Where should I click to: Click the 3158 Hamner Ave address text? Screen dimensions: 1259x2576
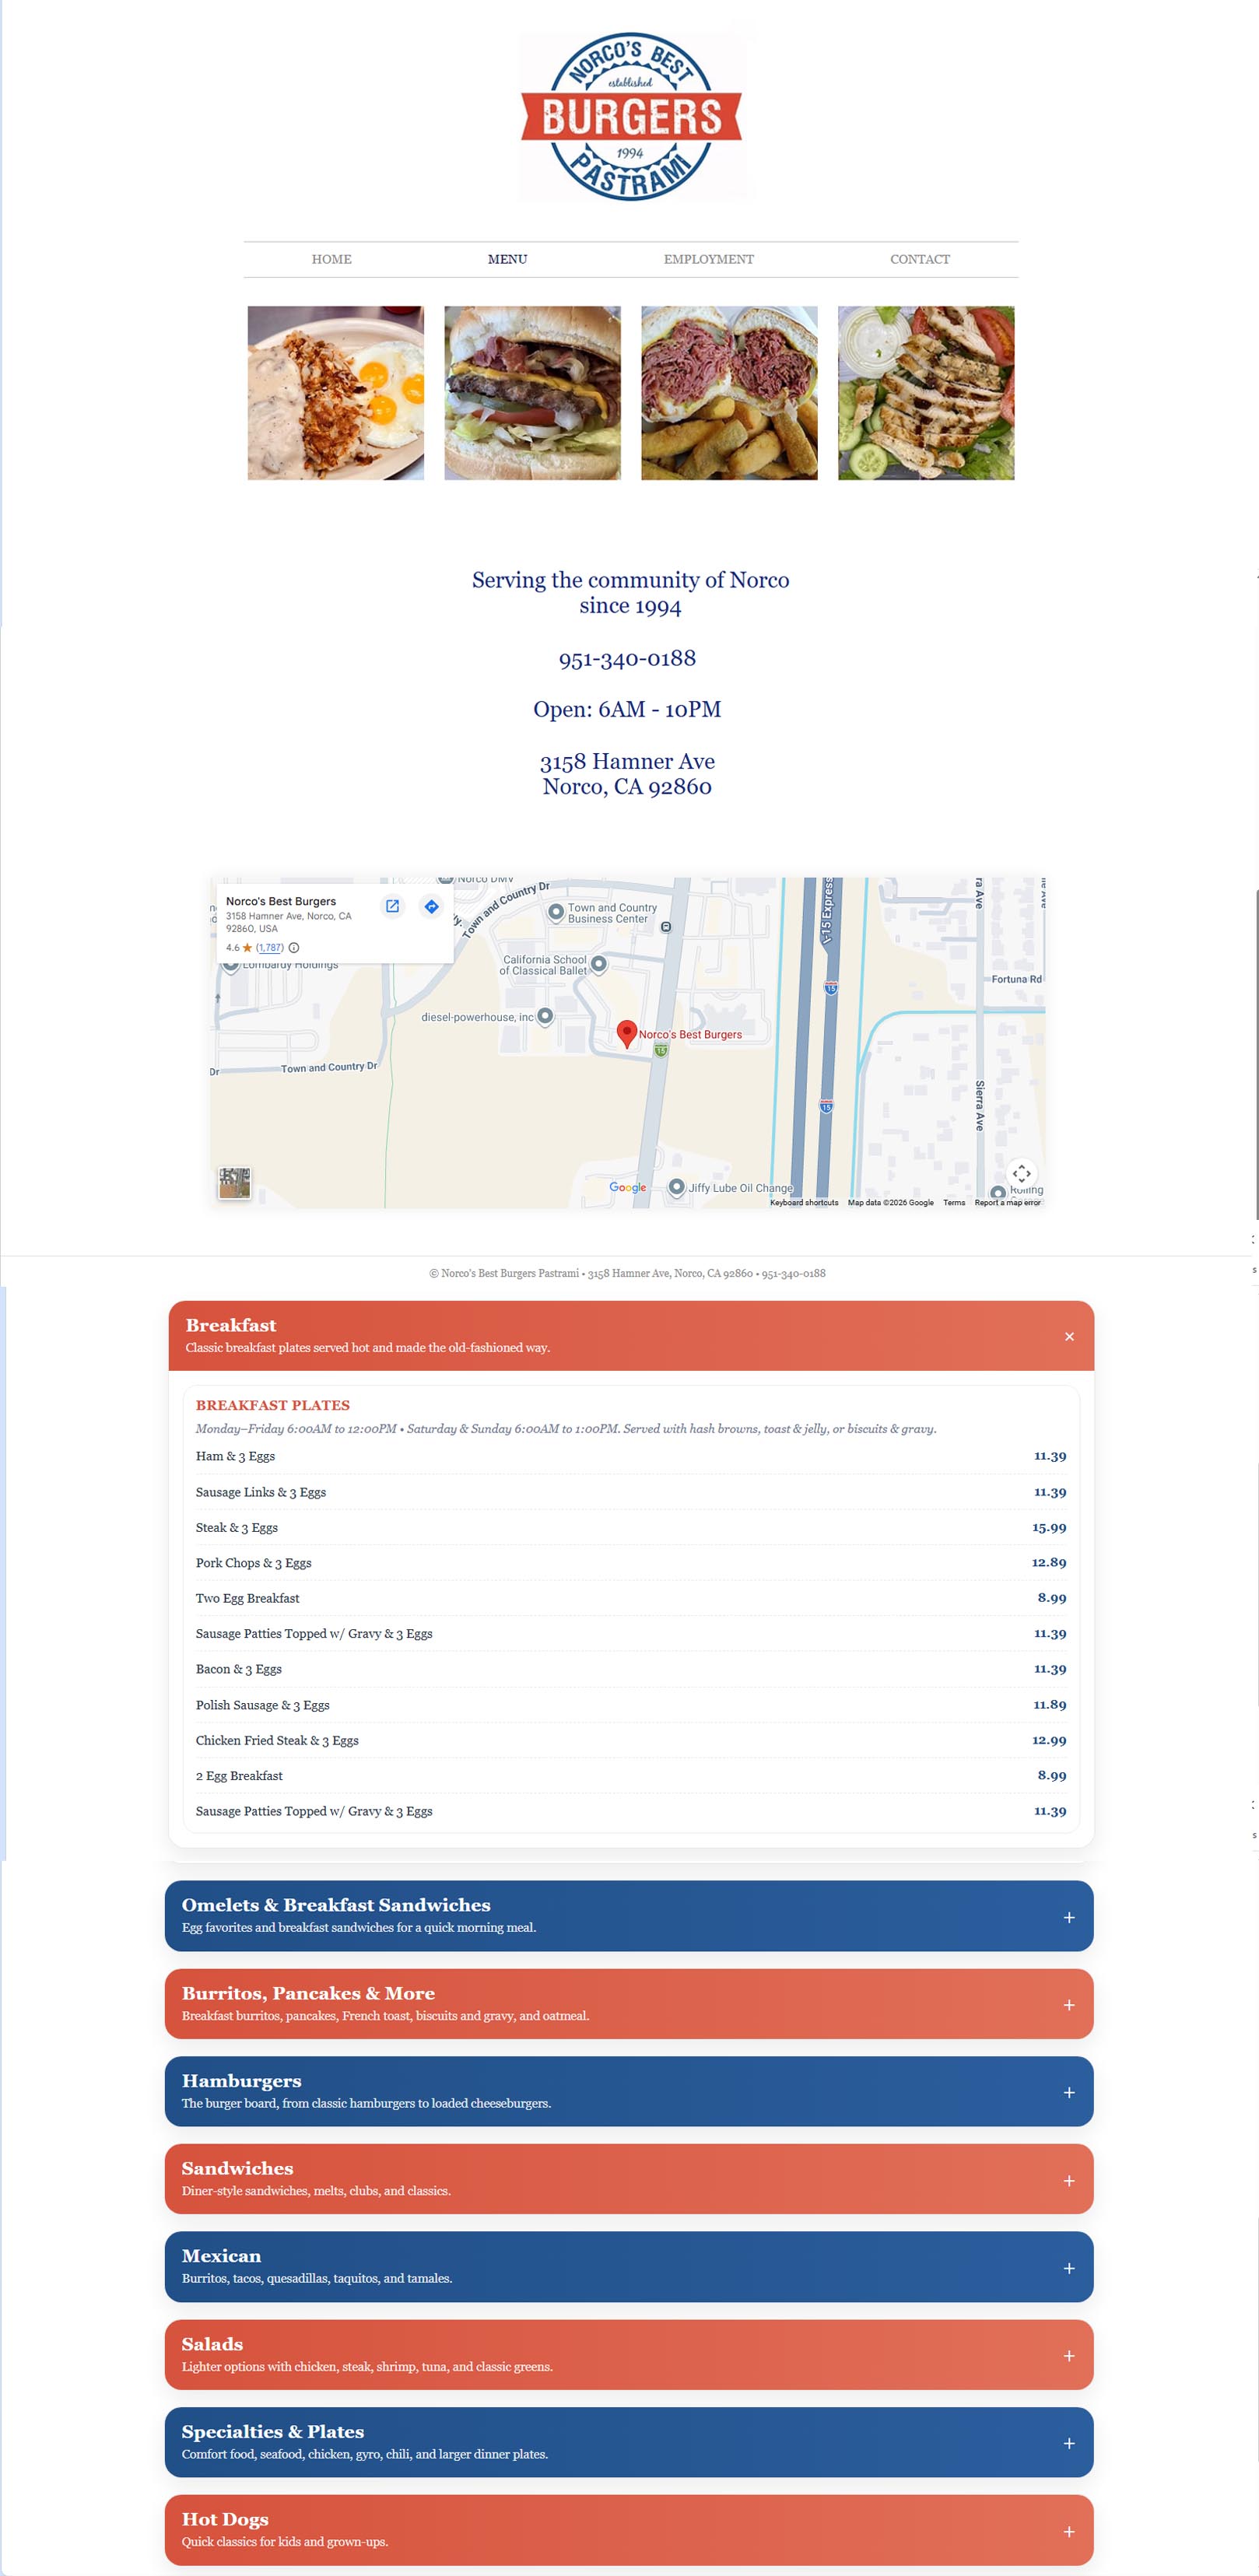point(627,774)
